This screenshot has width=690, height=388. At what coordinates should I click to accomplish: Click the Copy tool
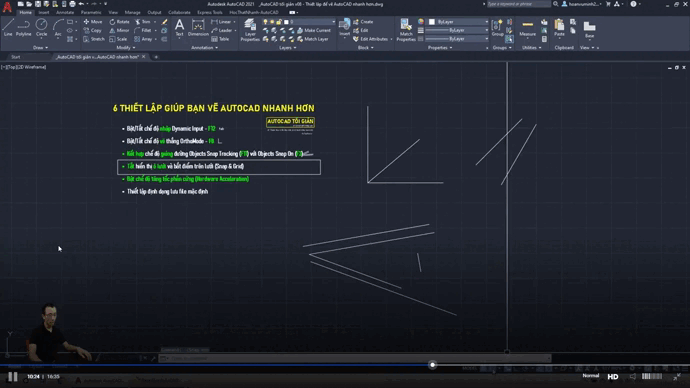click(93, 30)
